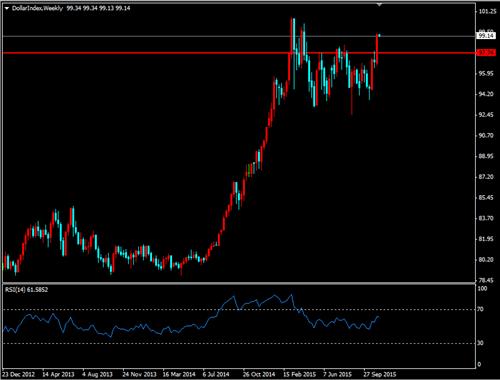Click the RSI 70 dashed level line
The height and width of the screenshot is (380, 500).
pos(238,310)
